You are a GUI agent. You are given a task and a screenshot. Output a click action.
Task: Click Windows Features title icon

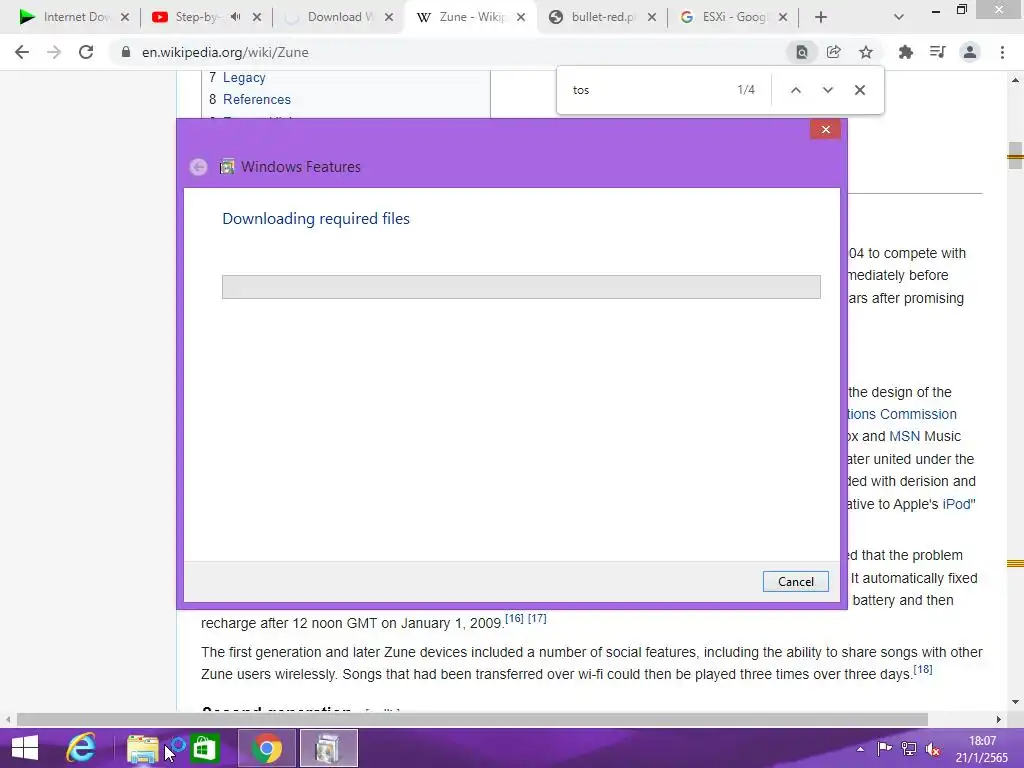[x=227, y=167]
